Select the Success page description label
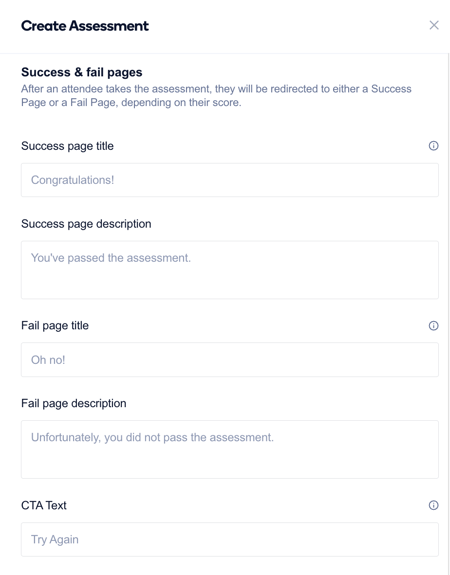The image size is (450, 575). click(x=86, y=224)
